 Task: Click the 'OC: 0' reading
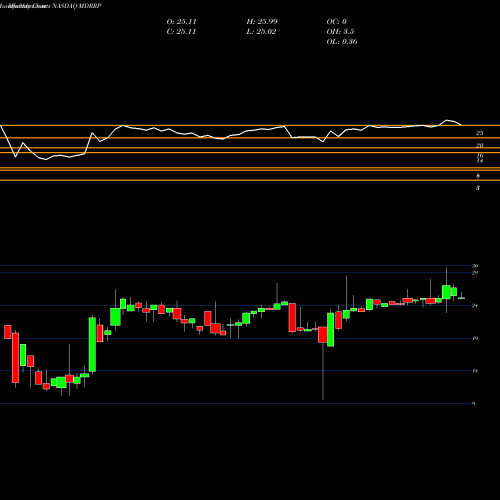pyautogui.click(x=337, y=21)
